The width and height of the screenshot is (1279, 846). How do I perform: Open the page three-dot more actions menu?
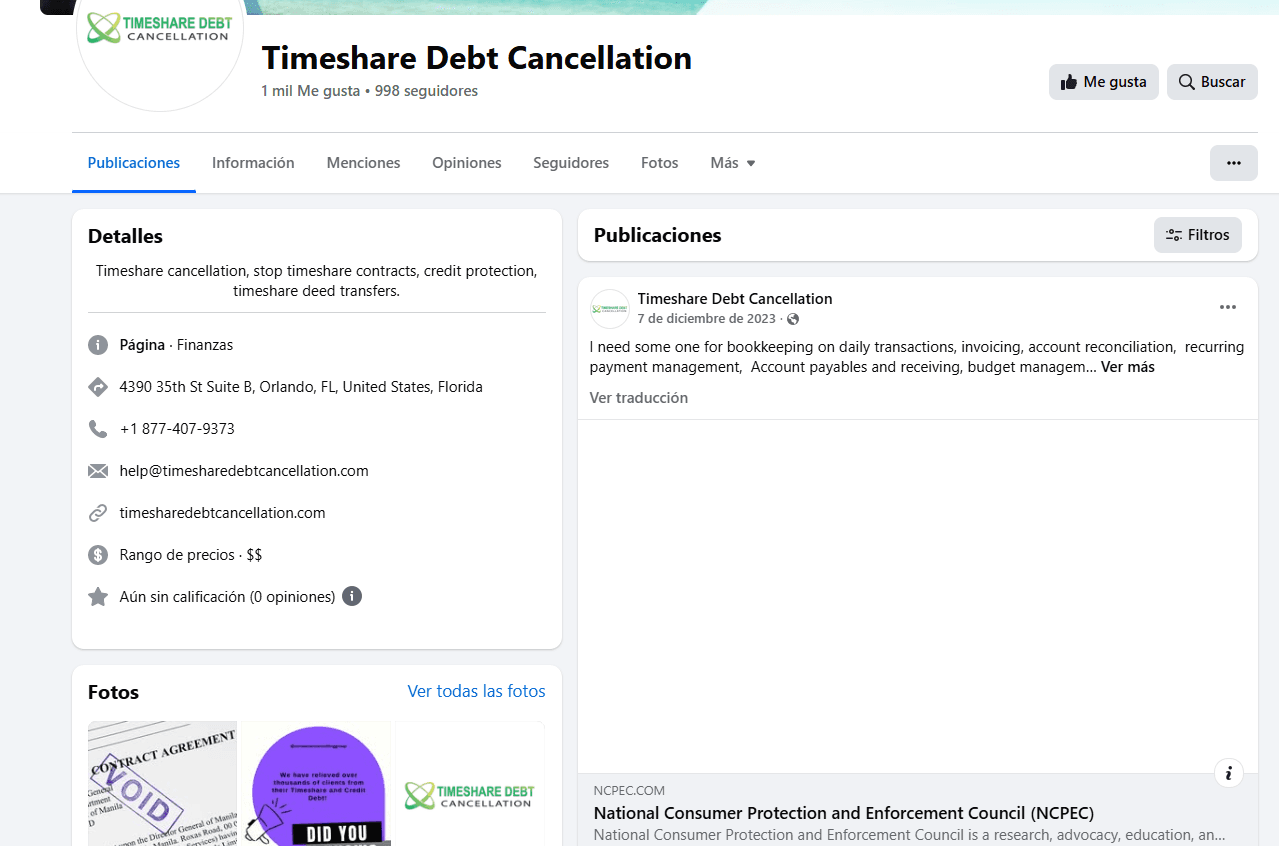tap(1233, 163)
